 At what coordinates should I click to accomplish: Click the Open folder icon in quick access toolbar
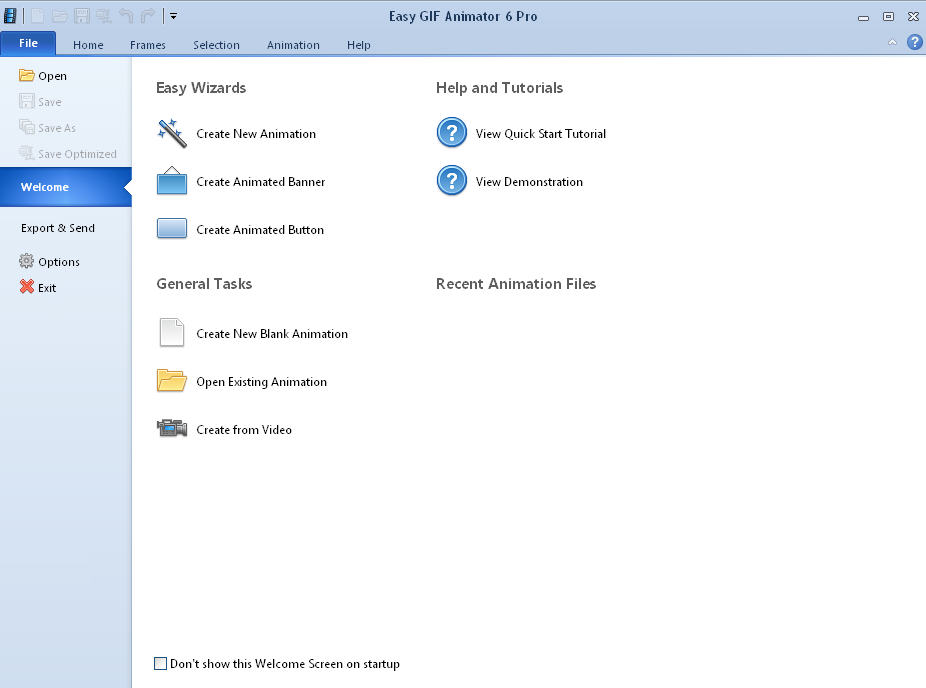[x=60, y=16]
